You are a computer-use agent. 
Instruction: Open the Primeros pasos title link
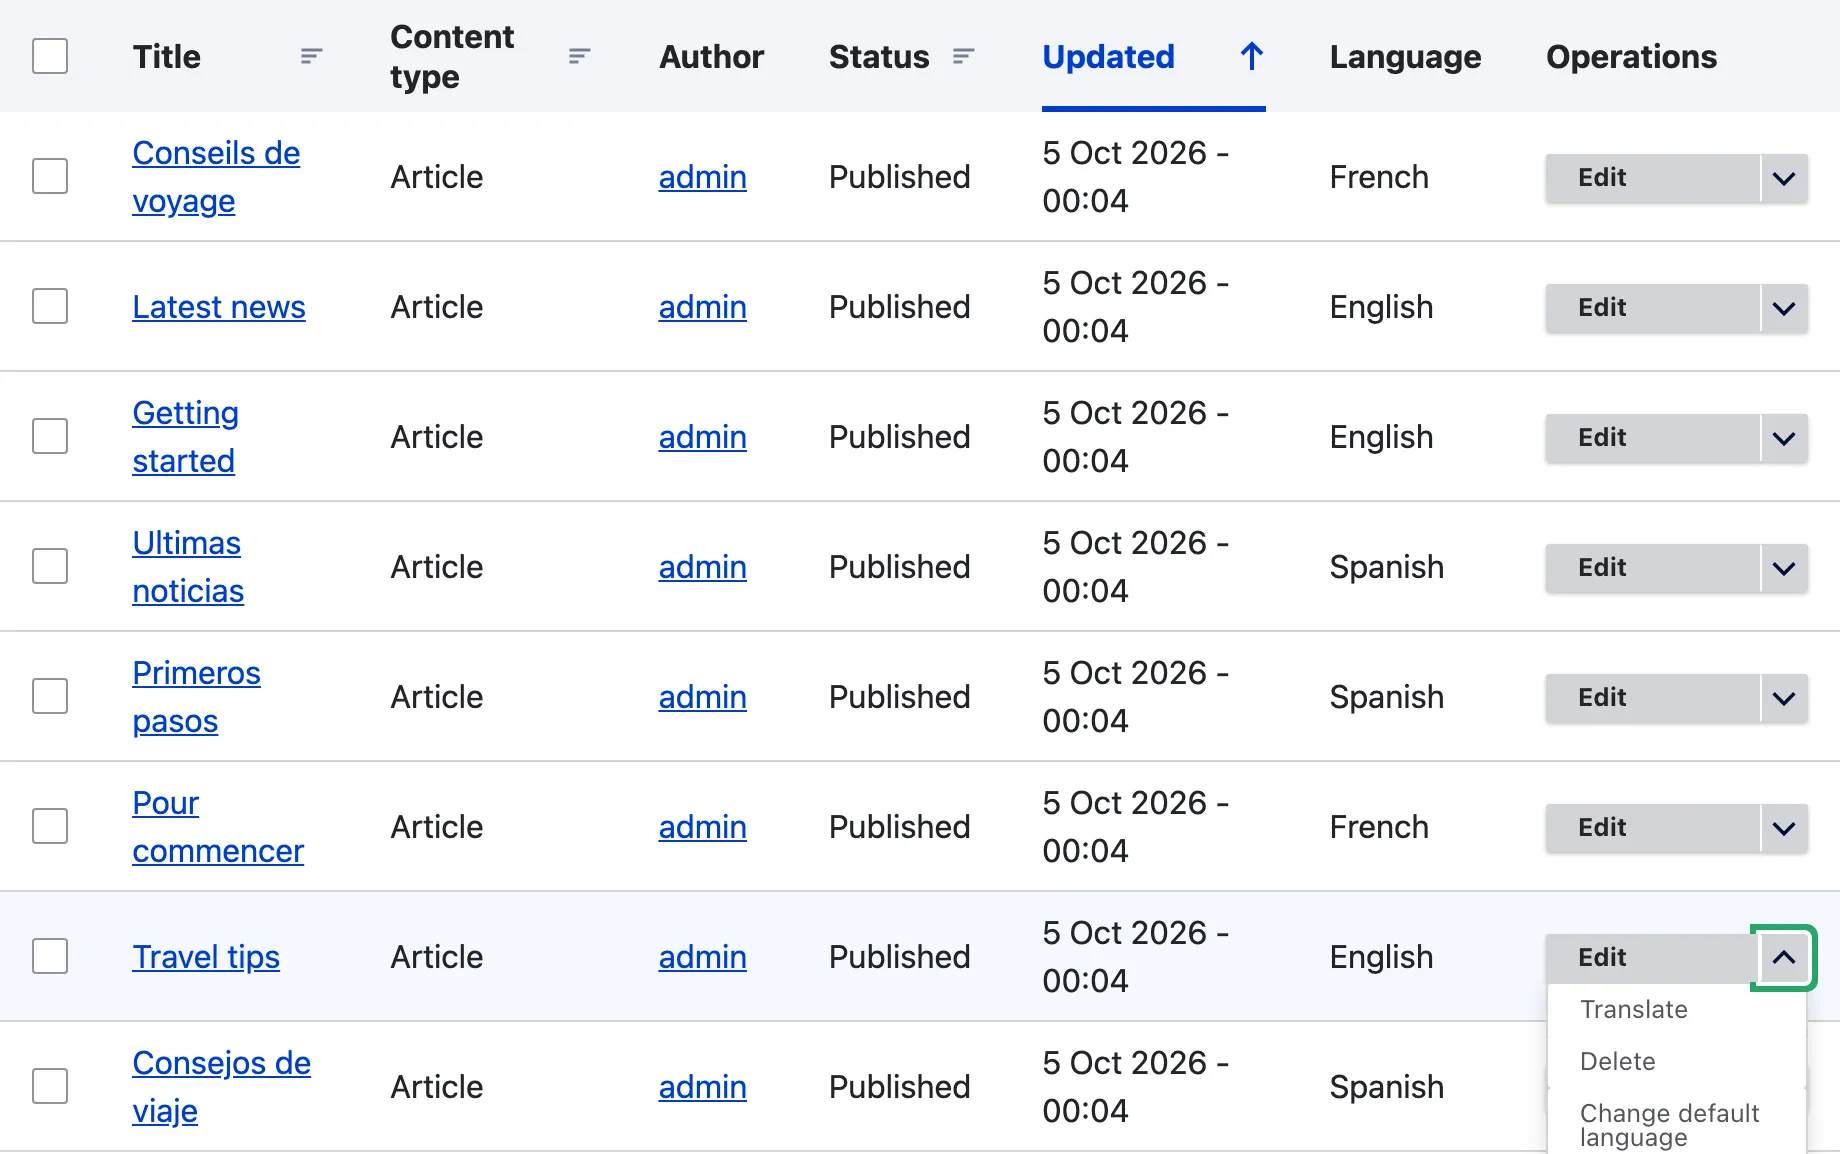(x=196, y=697)
